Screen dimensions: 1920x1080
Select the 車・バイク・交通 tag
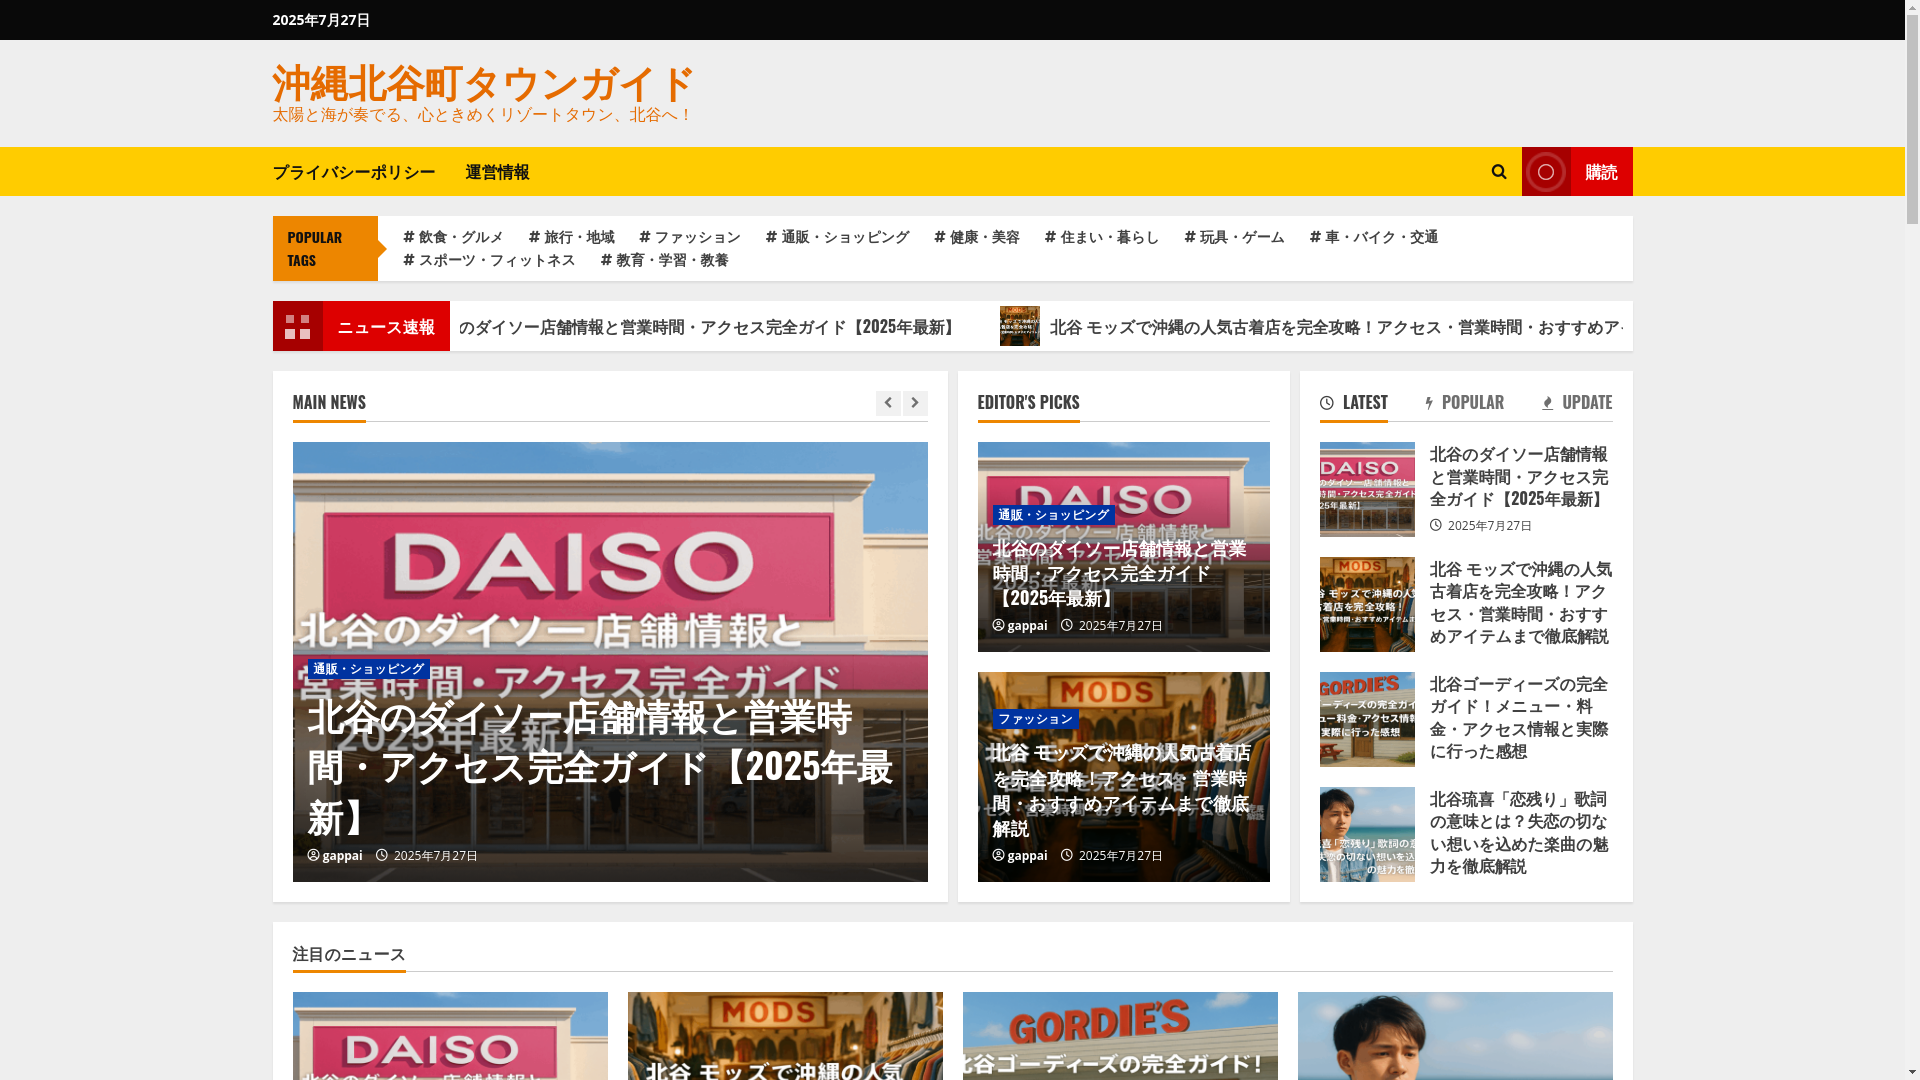(1374, 237)
